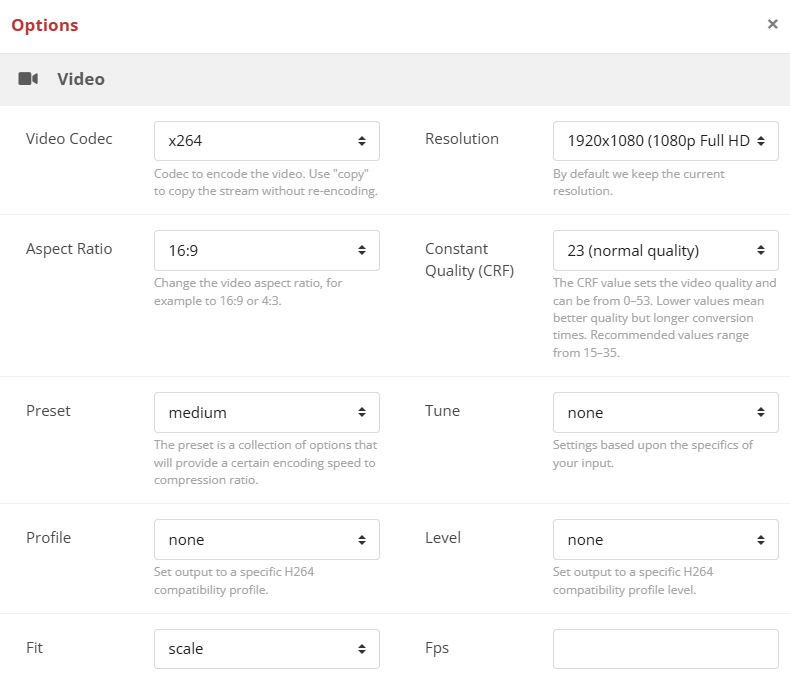790x675 pixels.
Task: Click the Preset label
Action: [x=48, y=411]
